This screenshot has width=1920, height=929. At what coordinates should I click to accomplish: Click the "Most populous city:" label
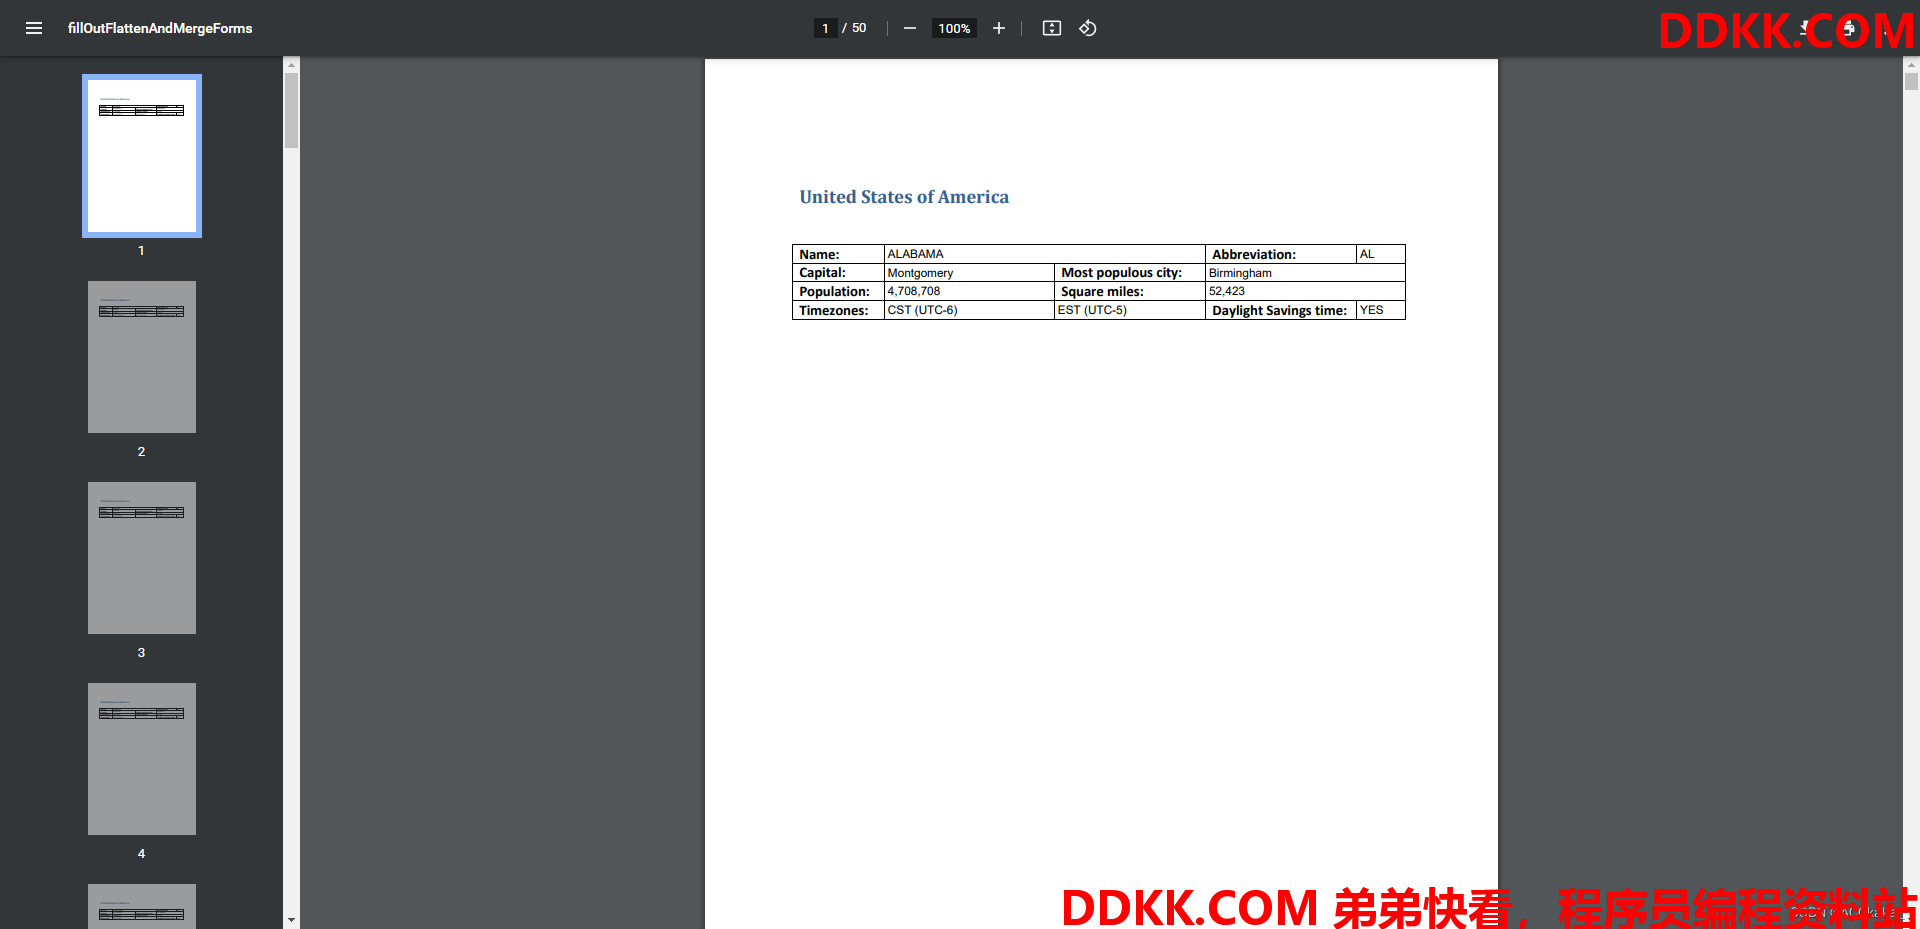coord(1121,273)
